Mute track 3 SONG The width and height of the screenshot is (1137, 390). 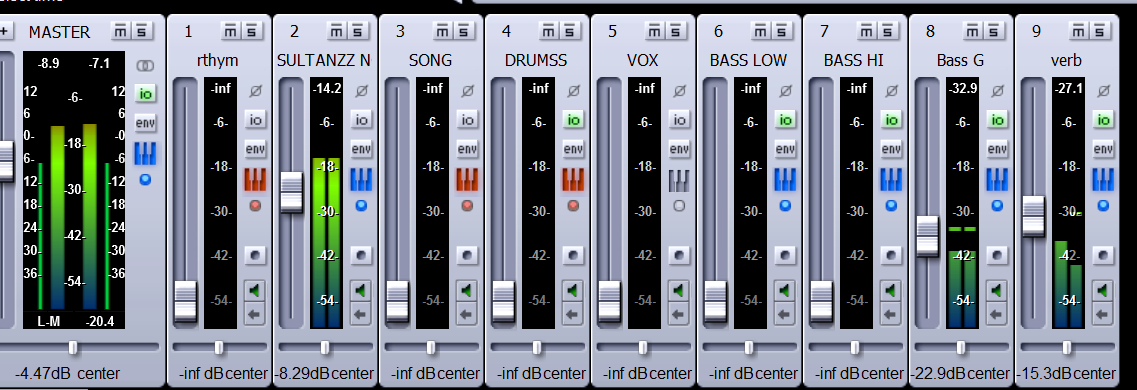(x=442, y=31)
